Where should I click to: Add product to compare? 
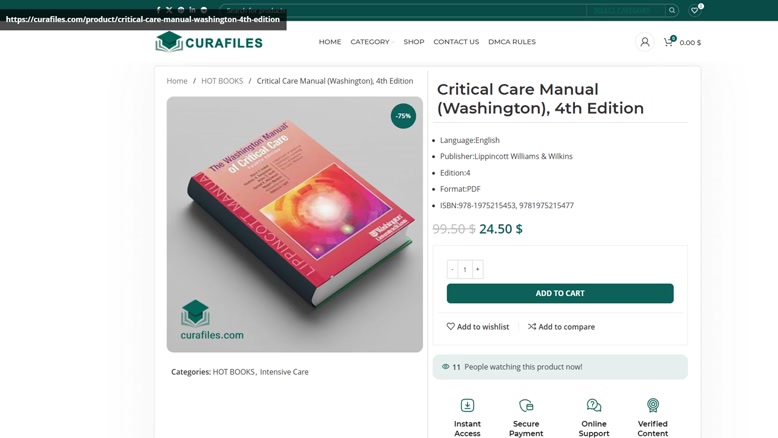click(x=561, y=326)
